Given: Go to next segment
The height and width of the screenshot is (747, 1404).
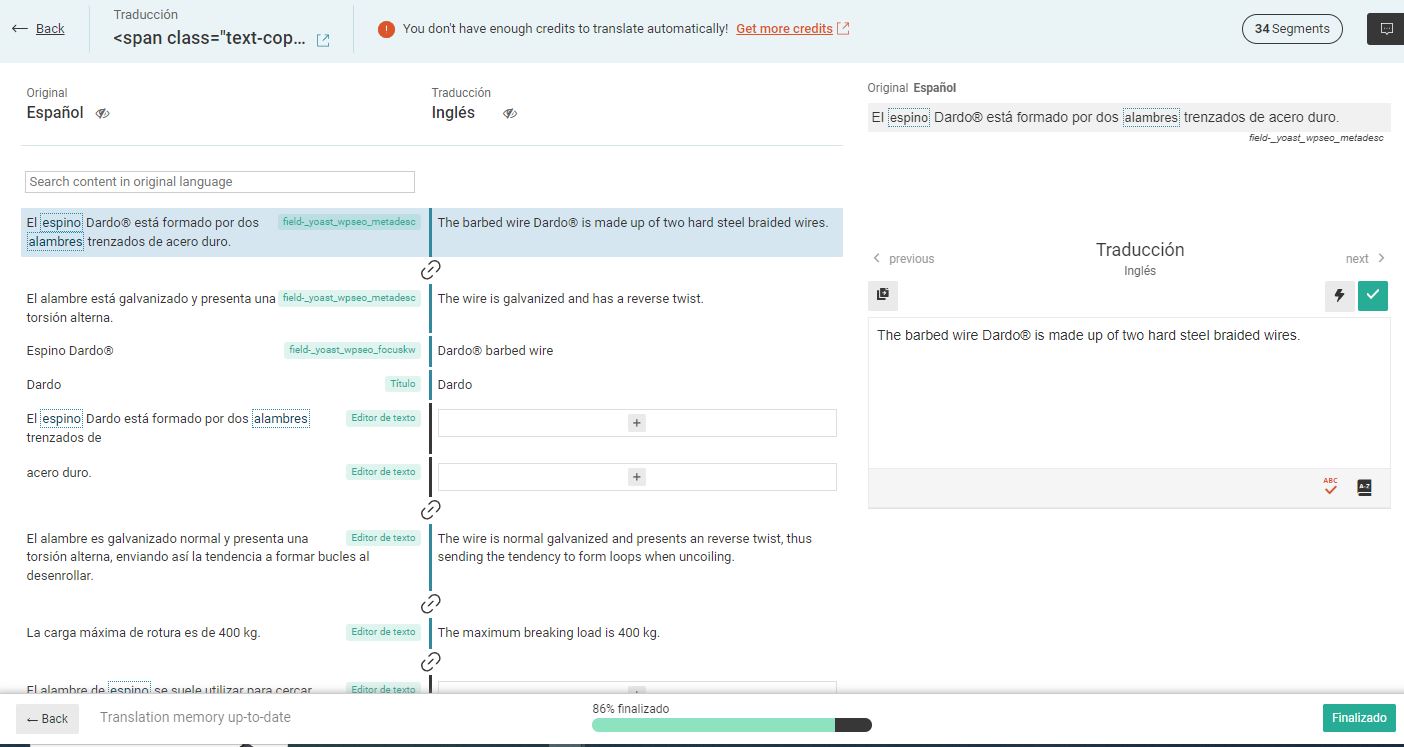Looking at the screenshot, I should 1365,258.
